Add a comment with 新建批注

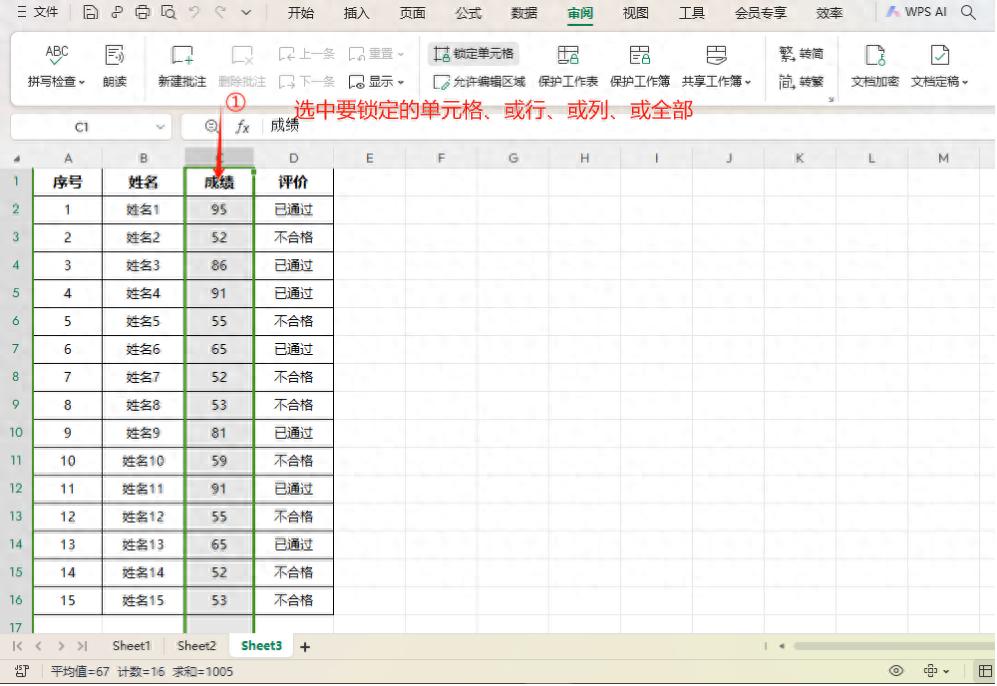pos(182,66)
